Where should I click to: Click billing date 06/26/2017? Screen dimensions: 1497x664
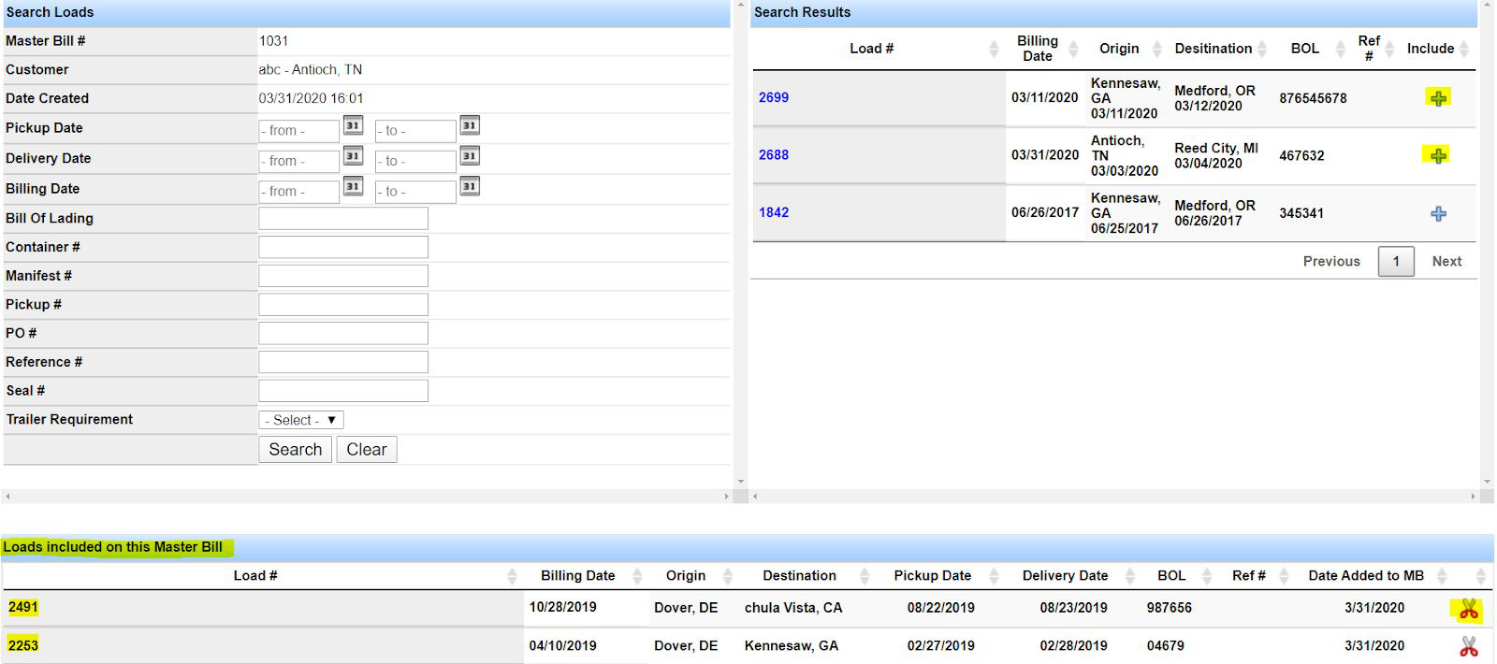1045,213
